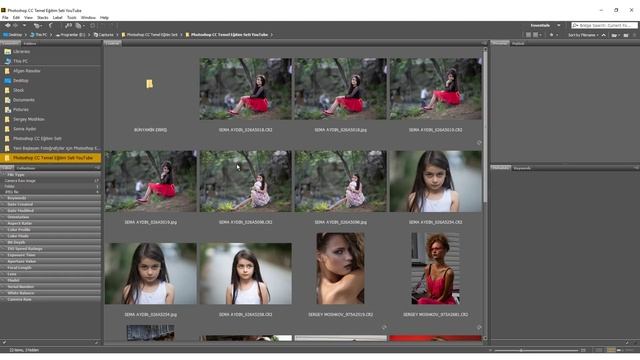The height and width of the screenshot is (360, 640).
Task: Click the thumbnail quality options icon
Action: coord(536,35)
